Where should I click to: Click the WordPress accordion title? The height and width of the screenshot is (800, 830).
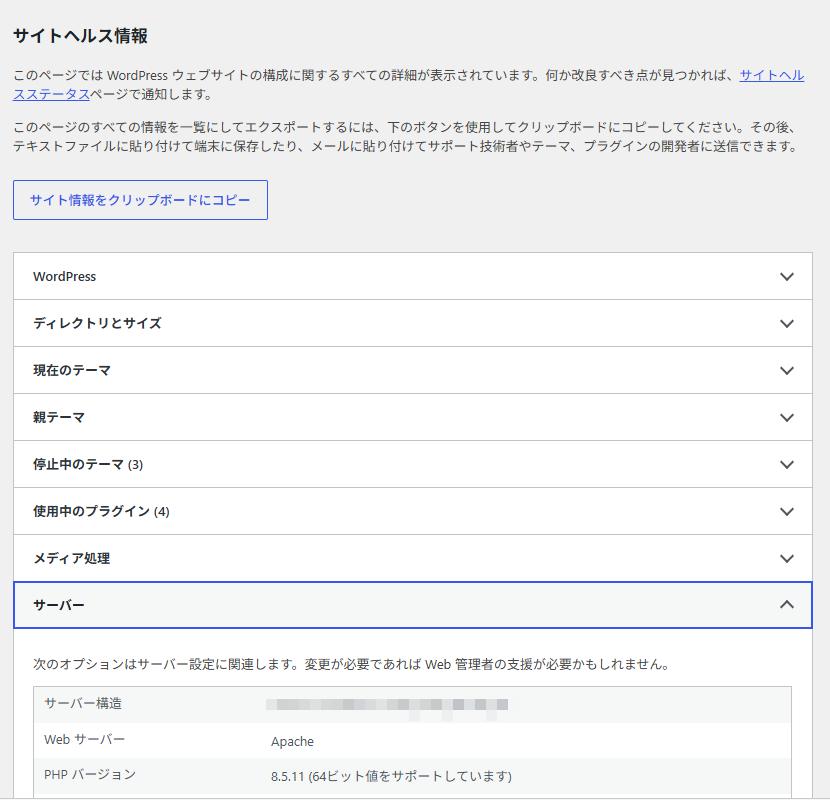click(x=65, y=276)
